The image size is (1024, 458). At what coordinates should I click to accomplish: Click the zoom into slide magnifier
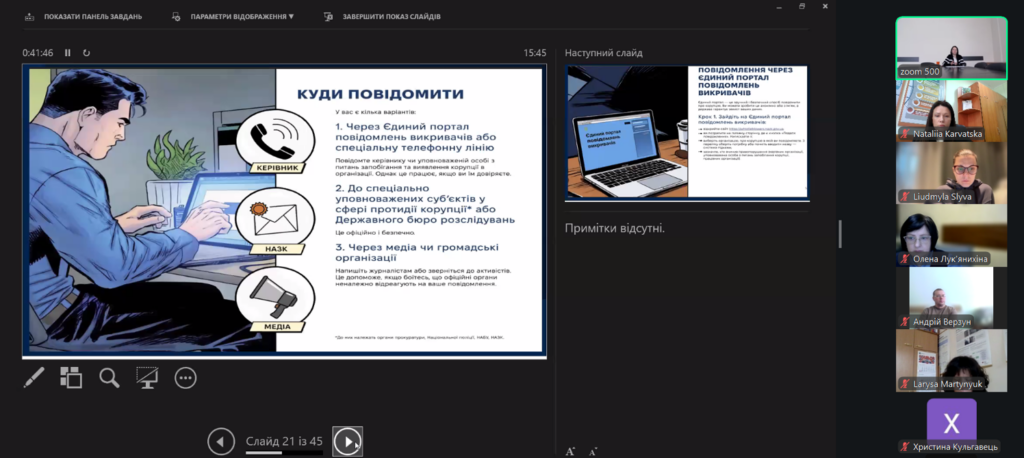pos(109,377)
